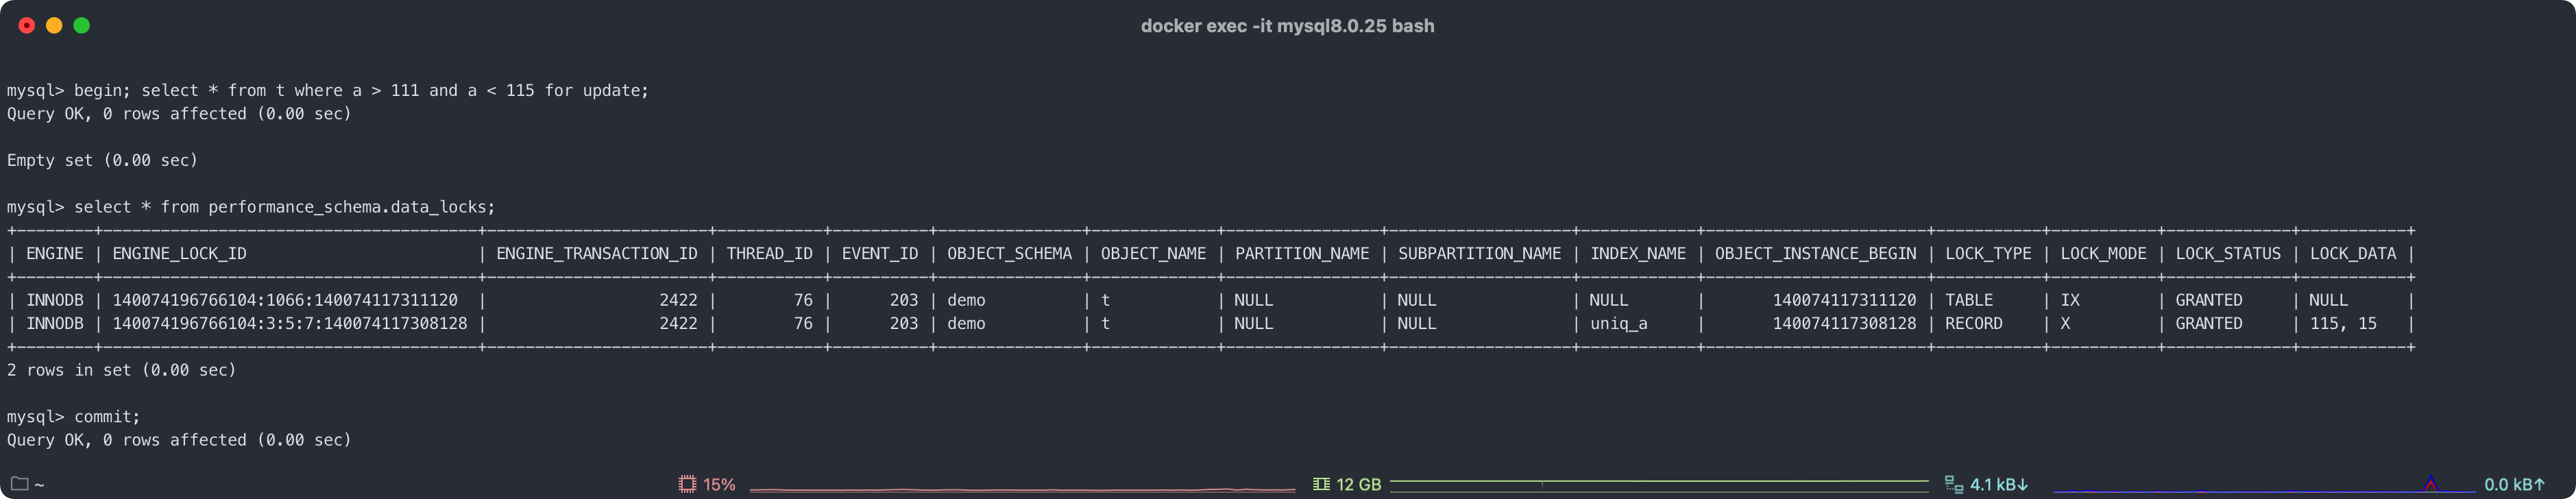The height and width of the screenshot is (499, 2576).
Task: Click the LOCK_MODE column header
Action: click(2103, 254)
